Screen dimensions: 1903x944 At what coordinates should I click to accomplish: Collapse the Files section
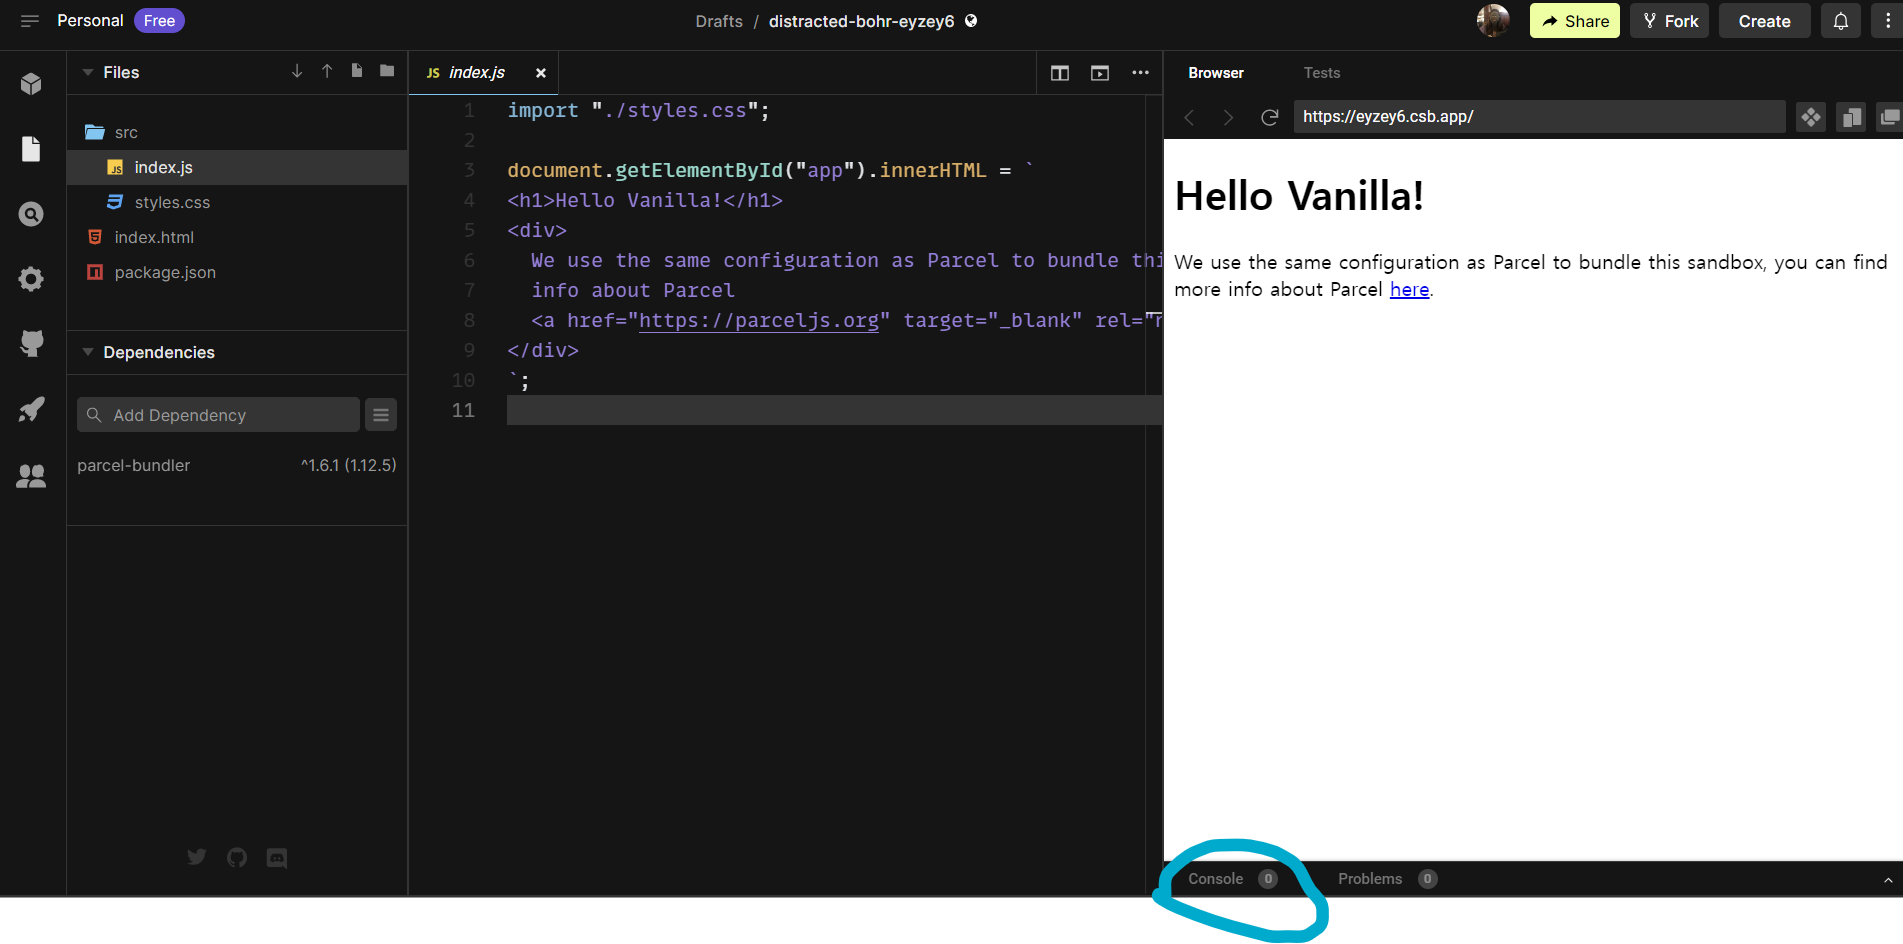pyautogui.click(x=88, y=72)
